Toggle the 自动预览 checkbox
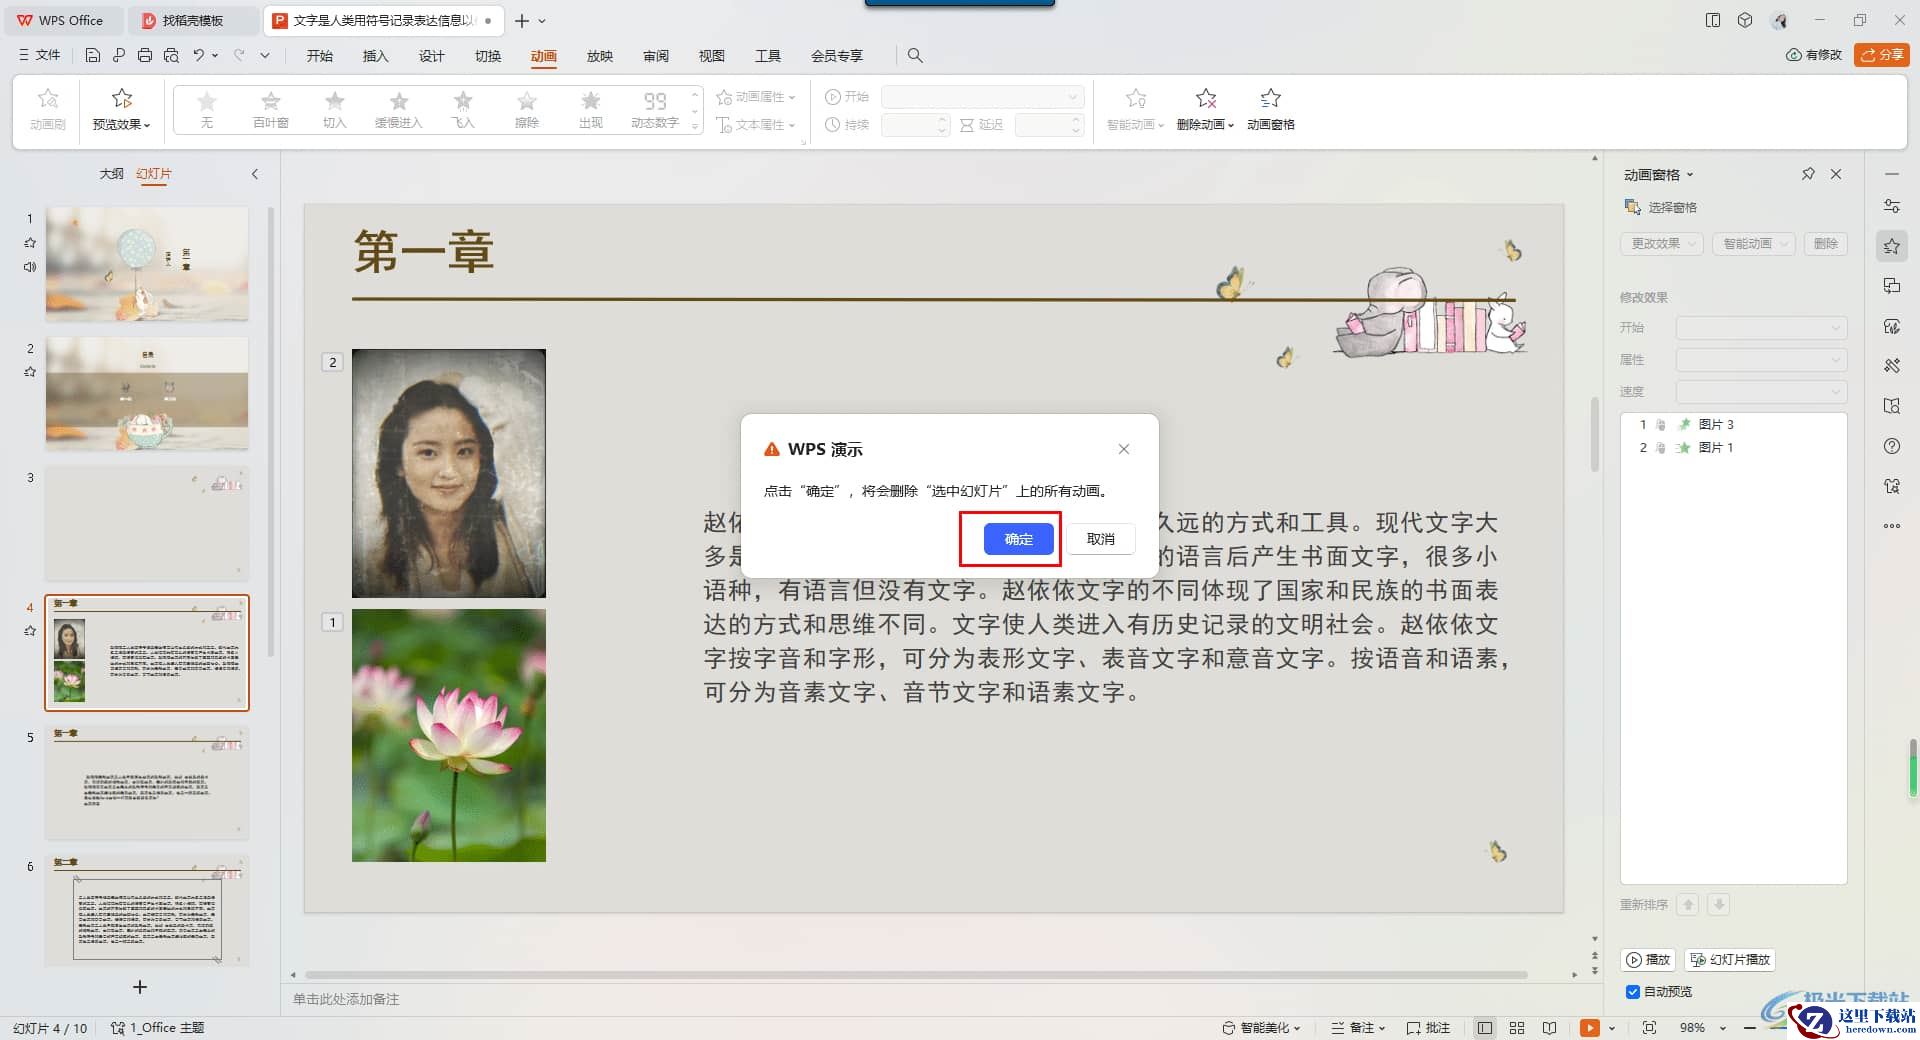This screenshot has height=1040, width=1920. tap(1633, 992)
